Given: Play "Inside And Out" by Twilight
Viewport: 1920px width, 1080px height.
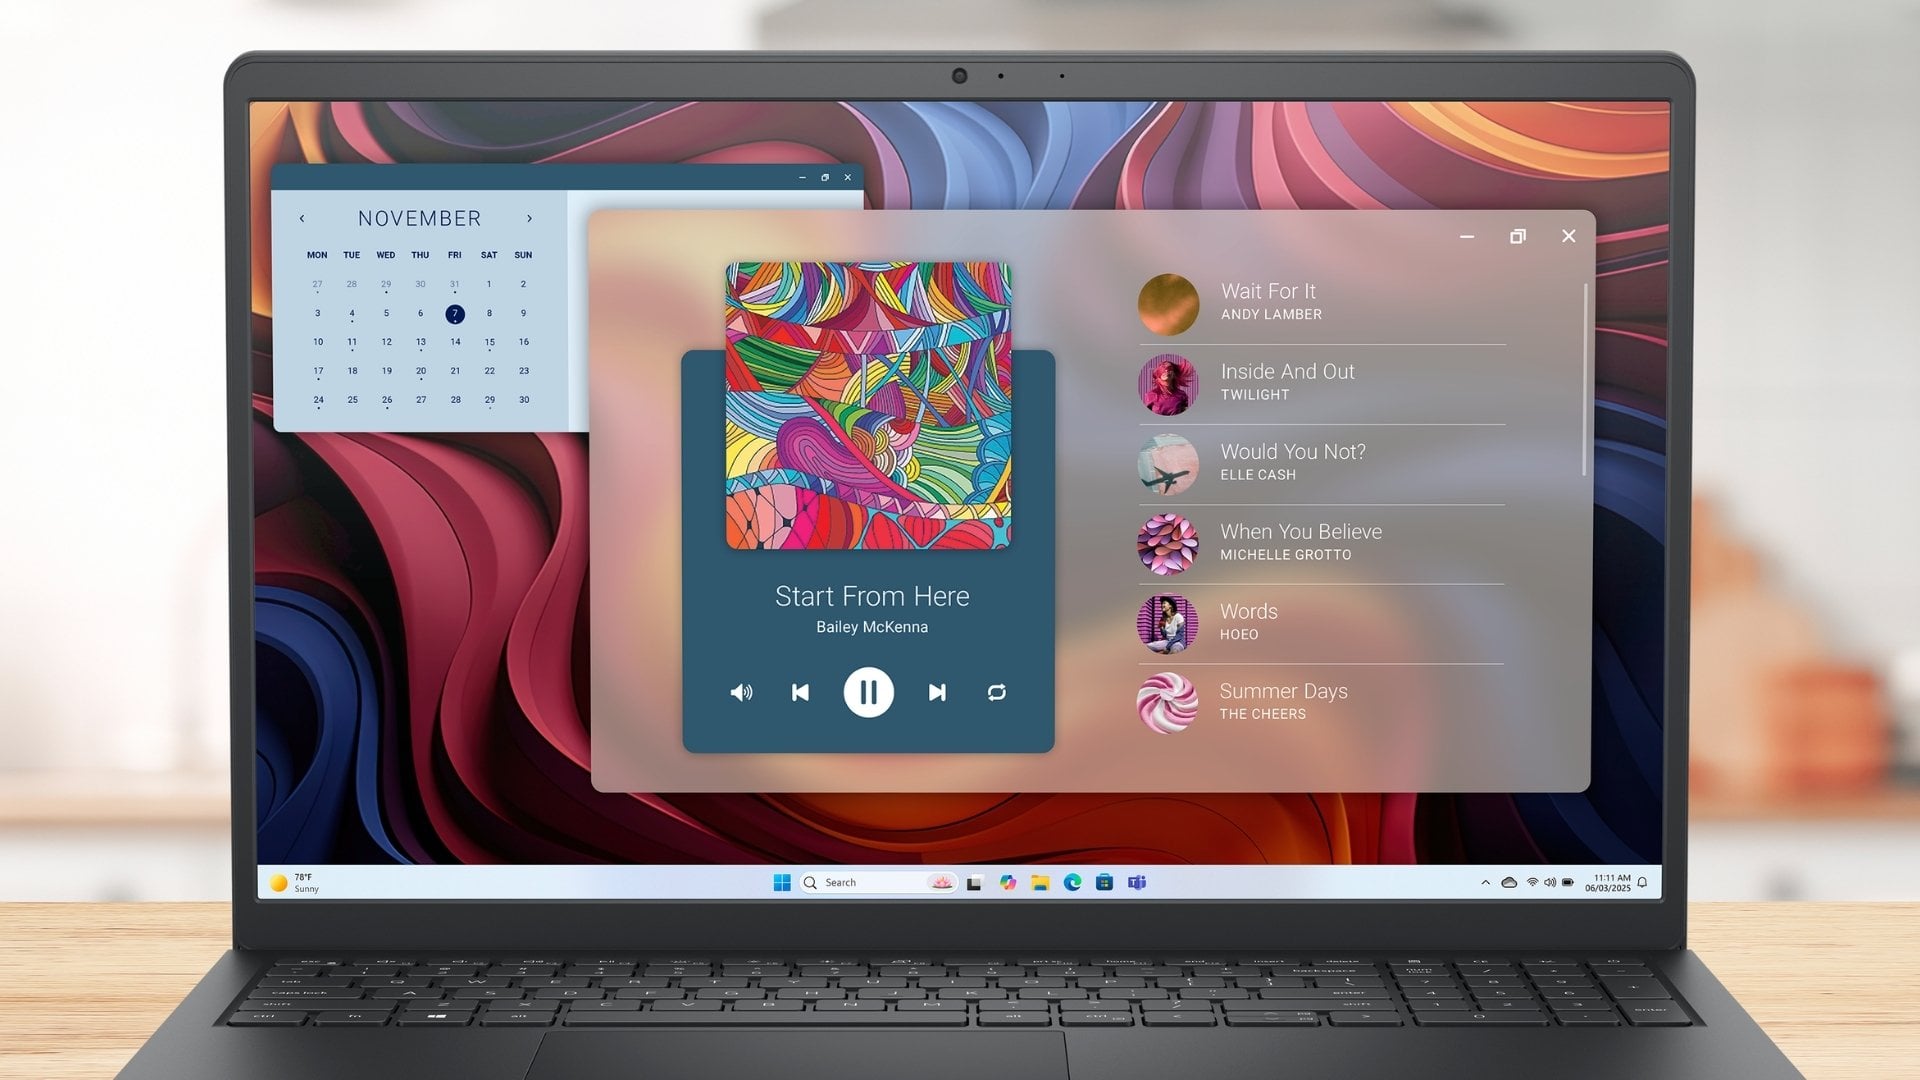Looking at the screenshot, I should [x=1287, y=381].
